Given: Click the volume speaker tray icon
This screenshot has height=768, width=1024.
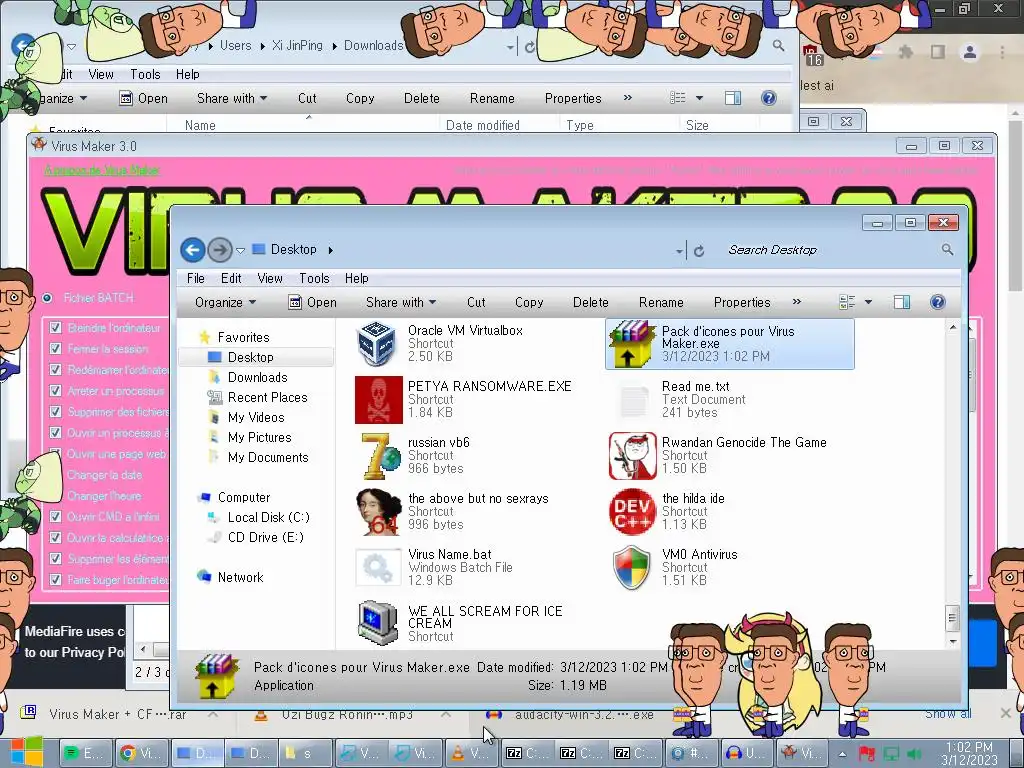Looking at the screenshot, I should click(915, 754).
